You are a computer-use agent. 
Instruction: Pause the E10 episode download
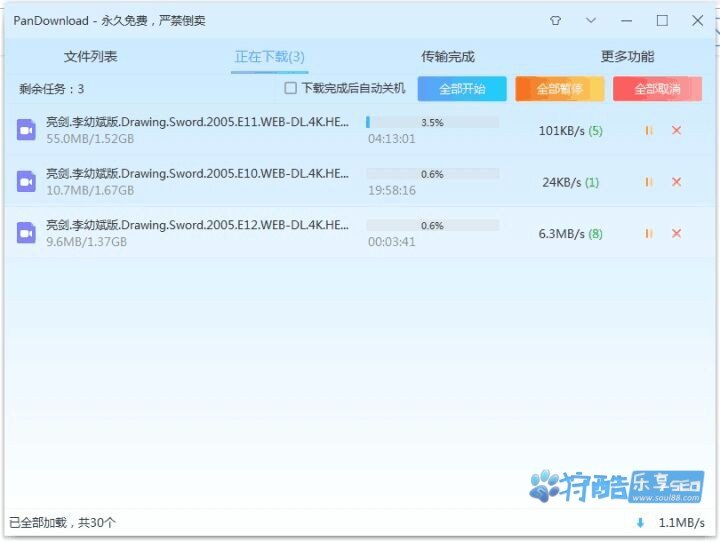(x=649, y=182)
